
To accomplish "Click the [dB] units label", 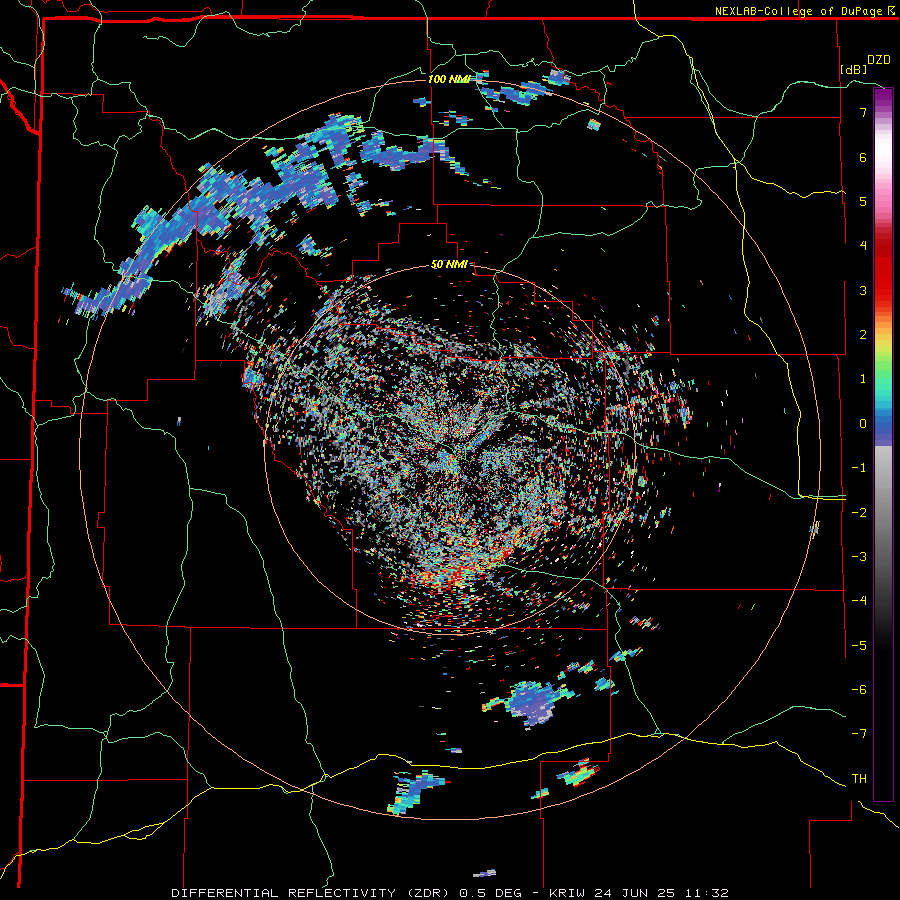I will pos(854,69).
